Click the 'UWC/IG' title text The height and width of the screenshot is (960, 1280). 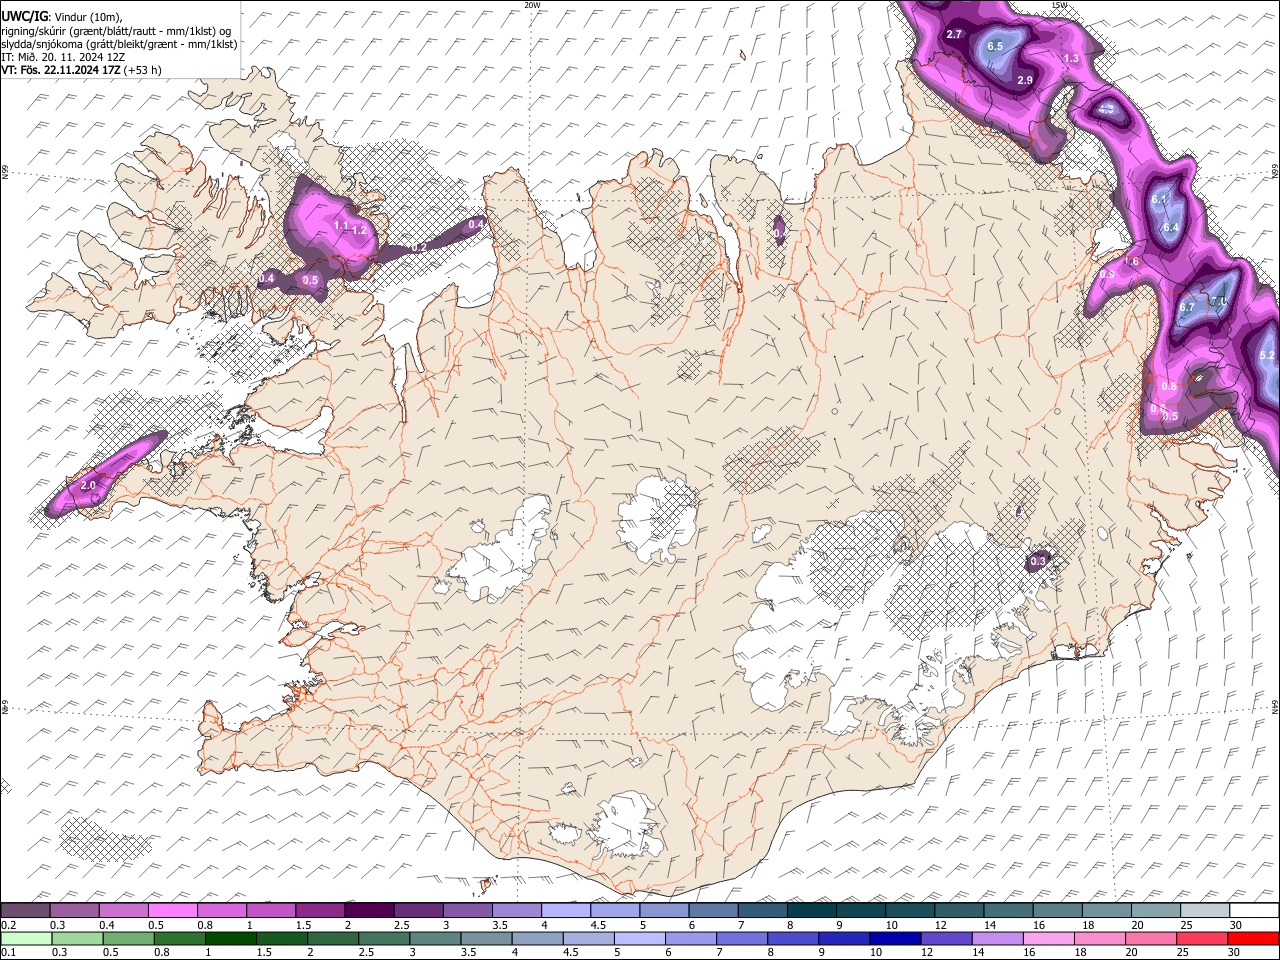[x=24, y=16]
